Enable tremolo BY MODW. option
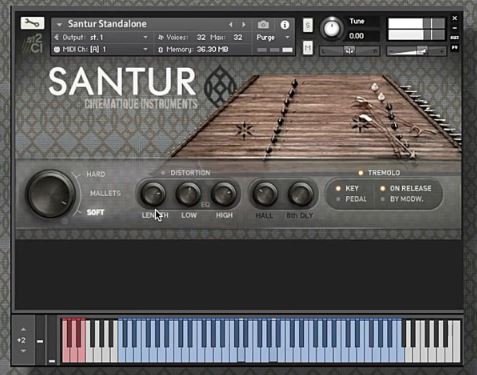 pyautogui.click(x=402, y=199)
